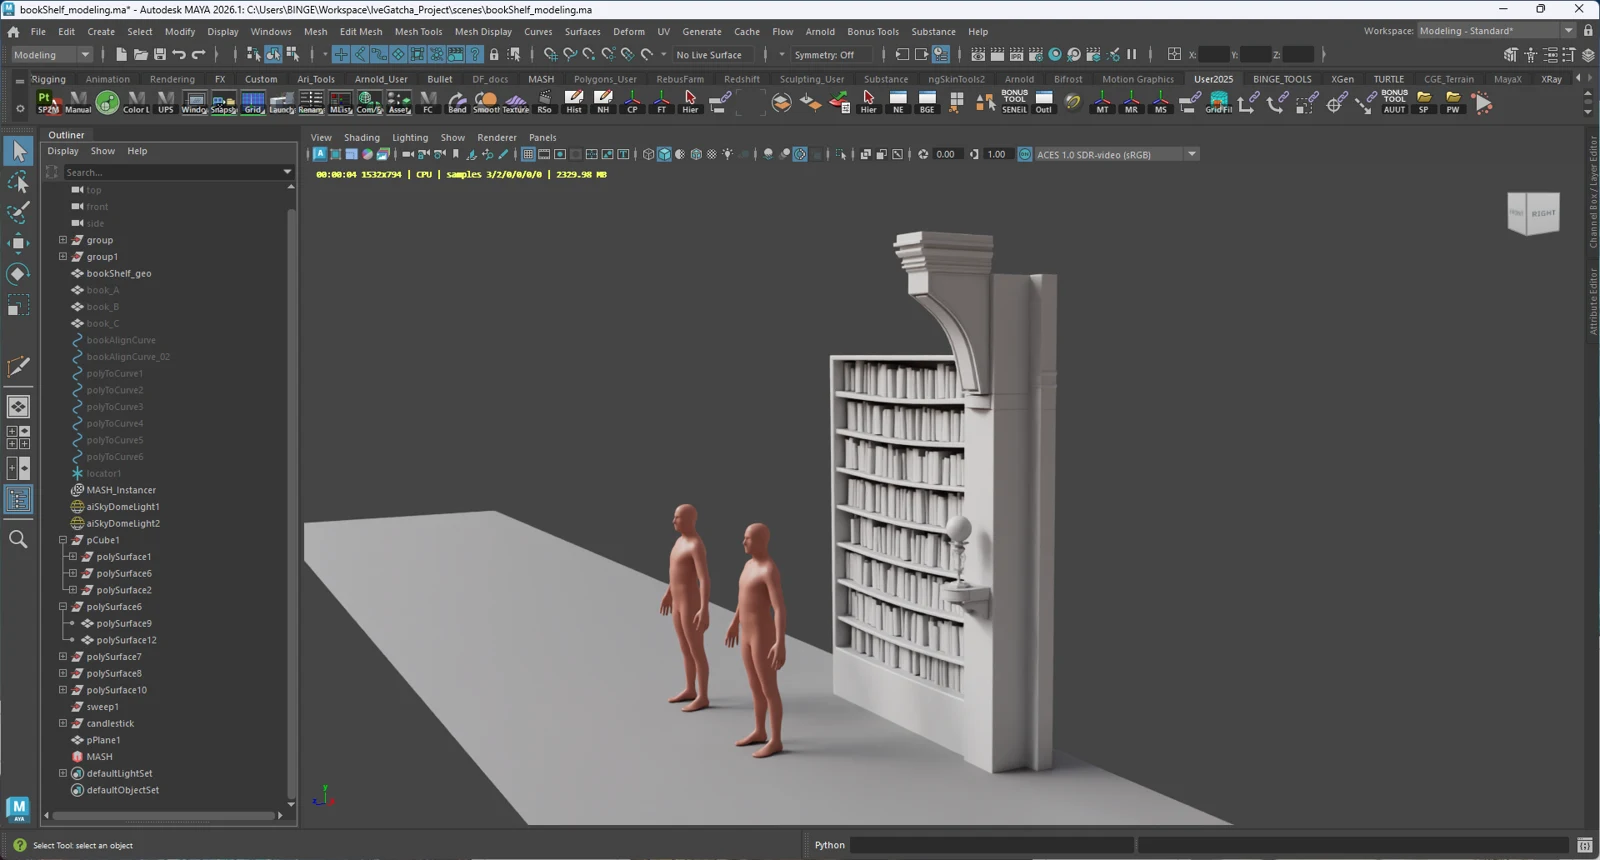The height and width of the screenshot is (860, 1600).
Task: Click the Hist shelf button
Action: [574, 102]
